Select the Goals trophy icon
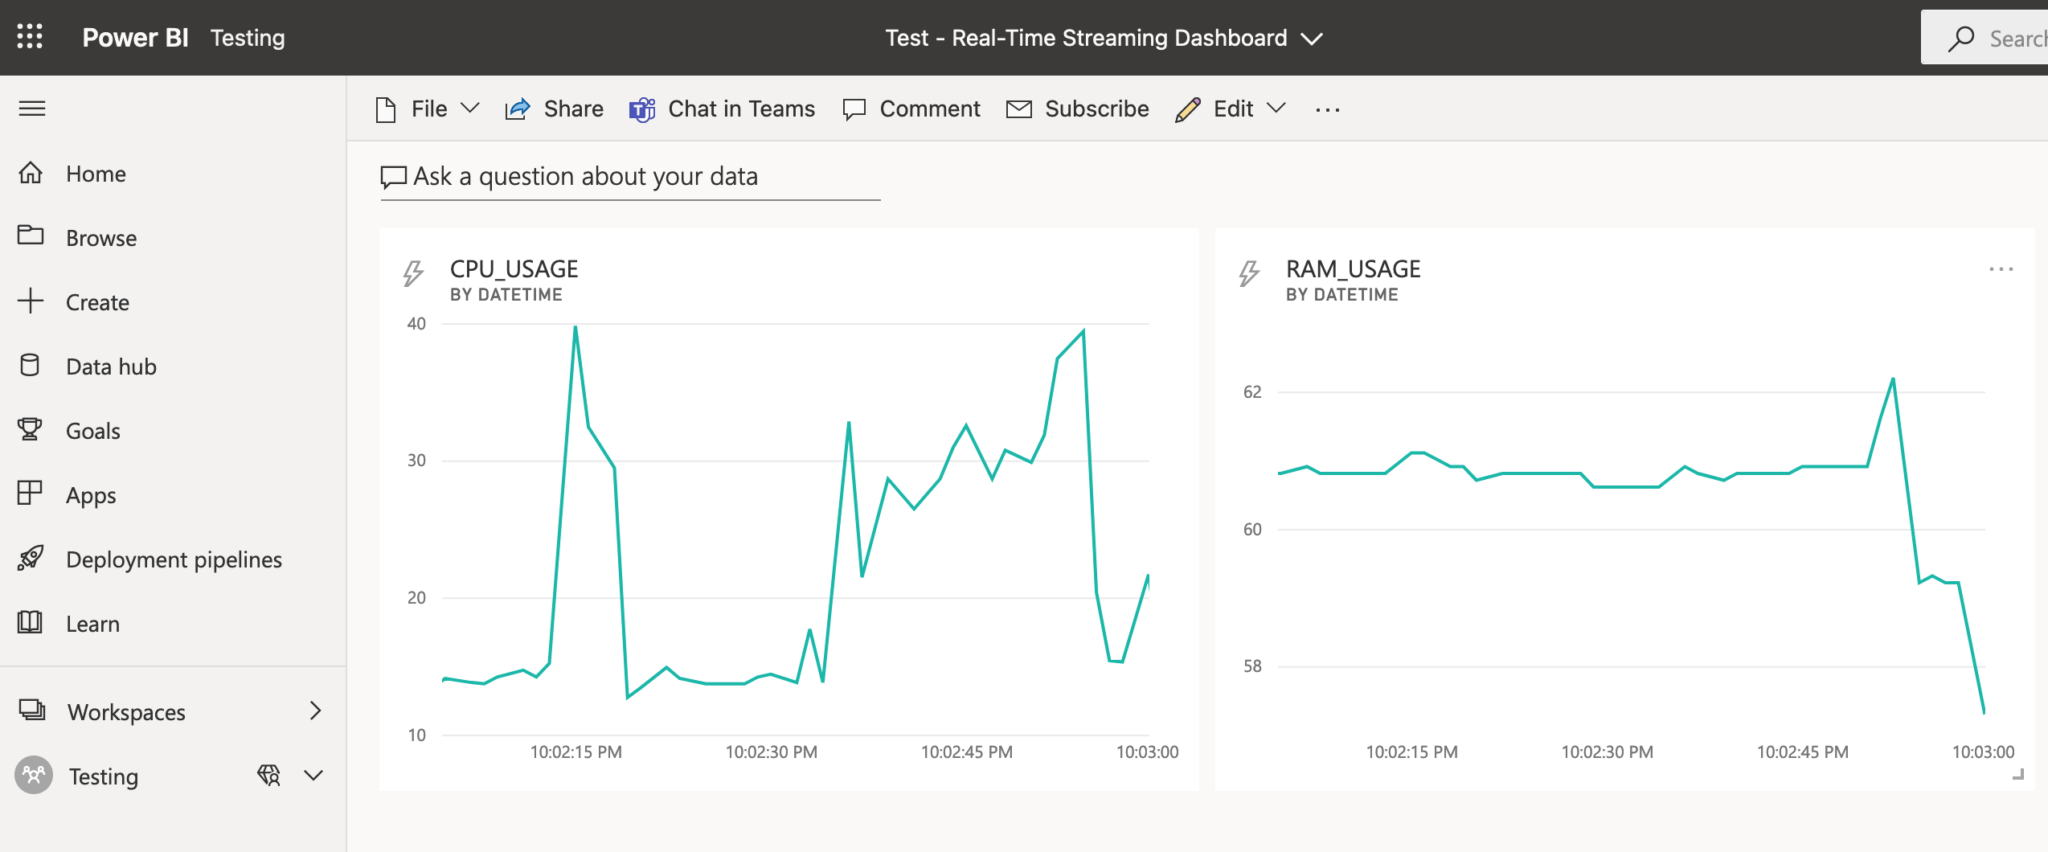 (x=30, y=430)
